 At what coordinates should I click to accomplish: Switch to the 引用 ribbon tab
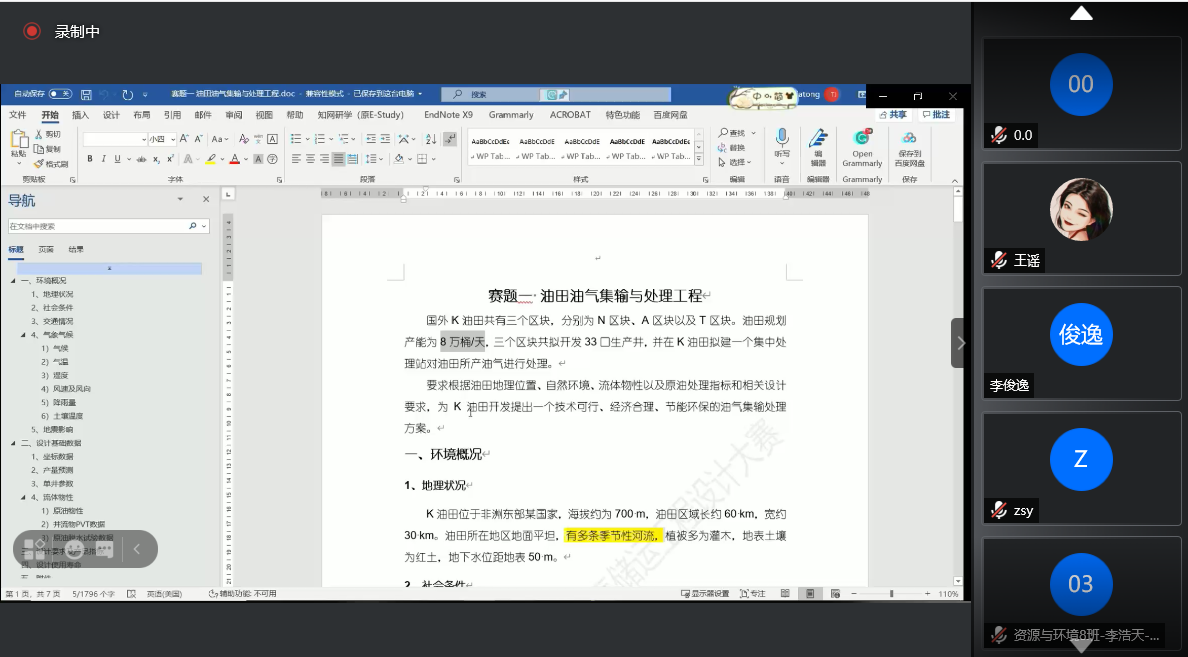pyautogui.click(x=173, y=115)
